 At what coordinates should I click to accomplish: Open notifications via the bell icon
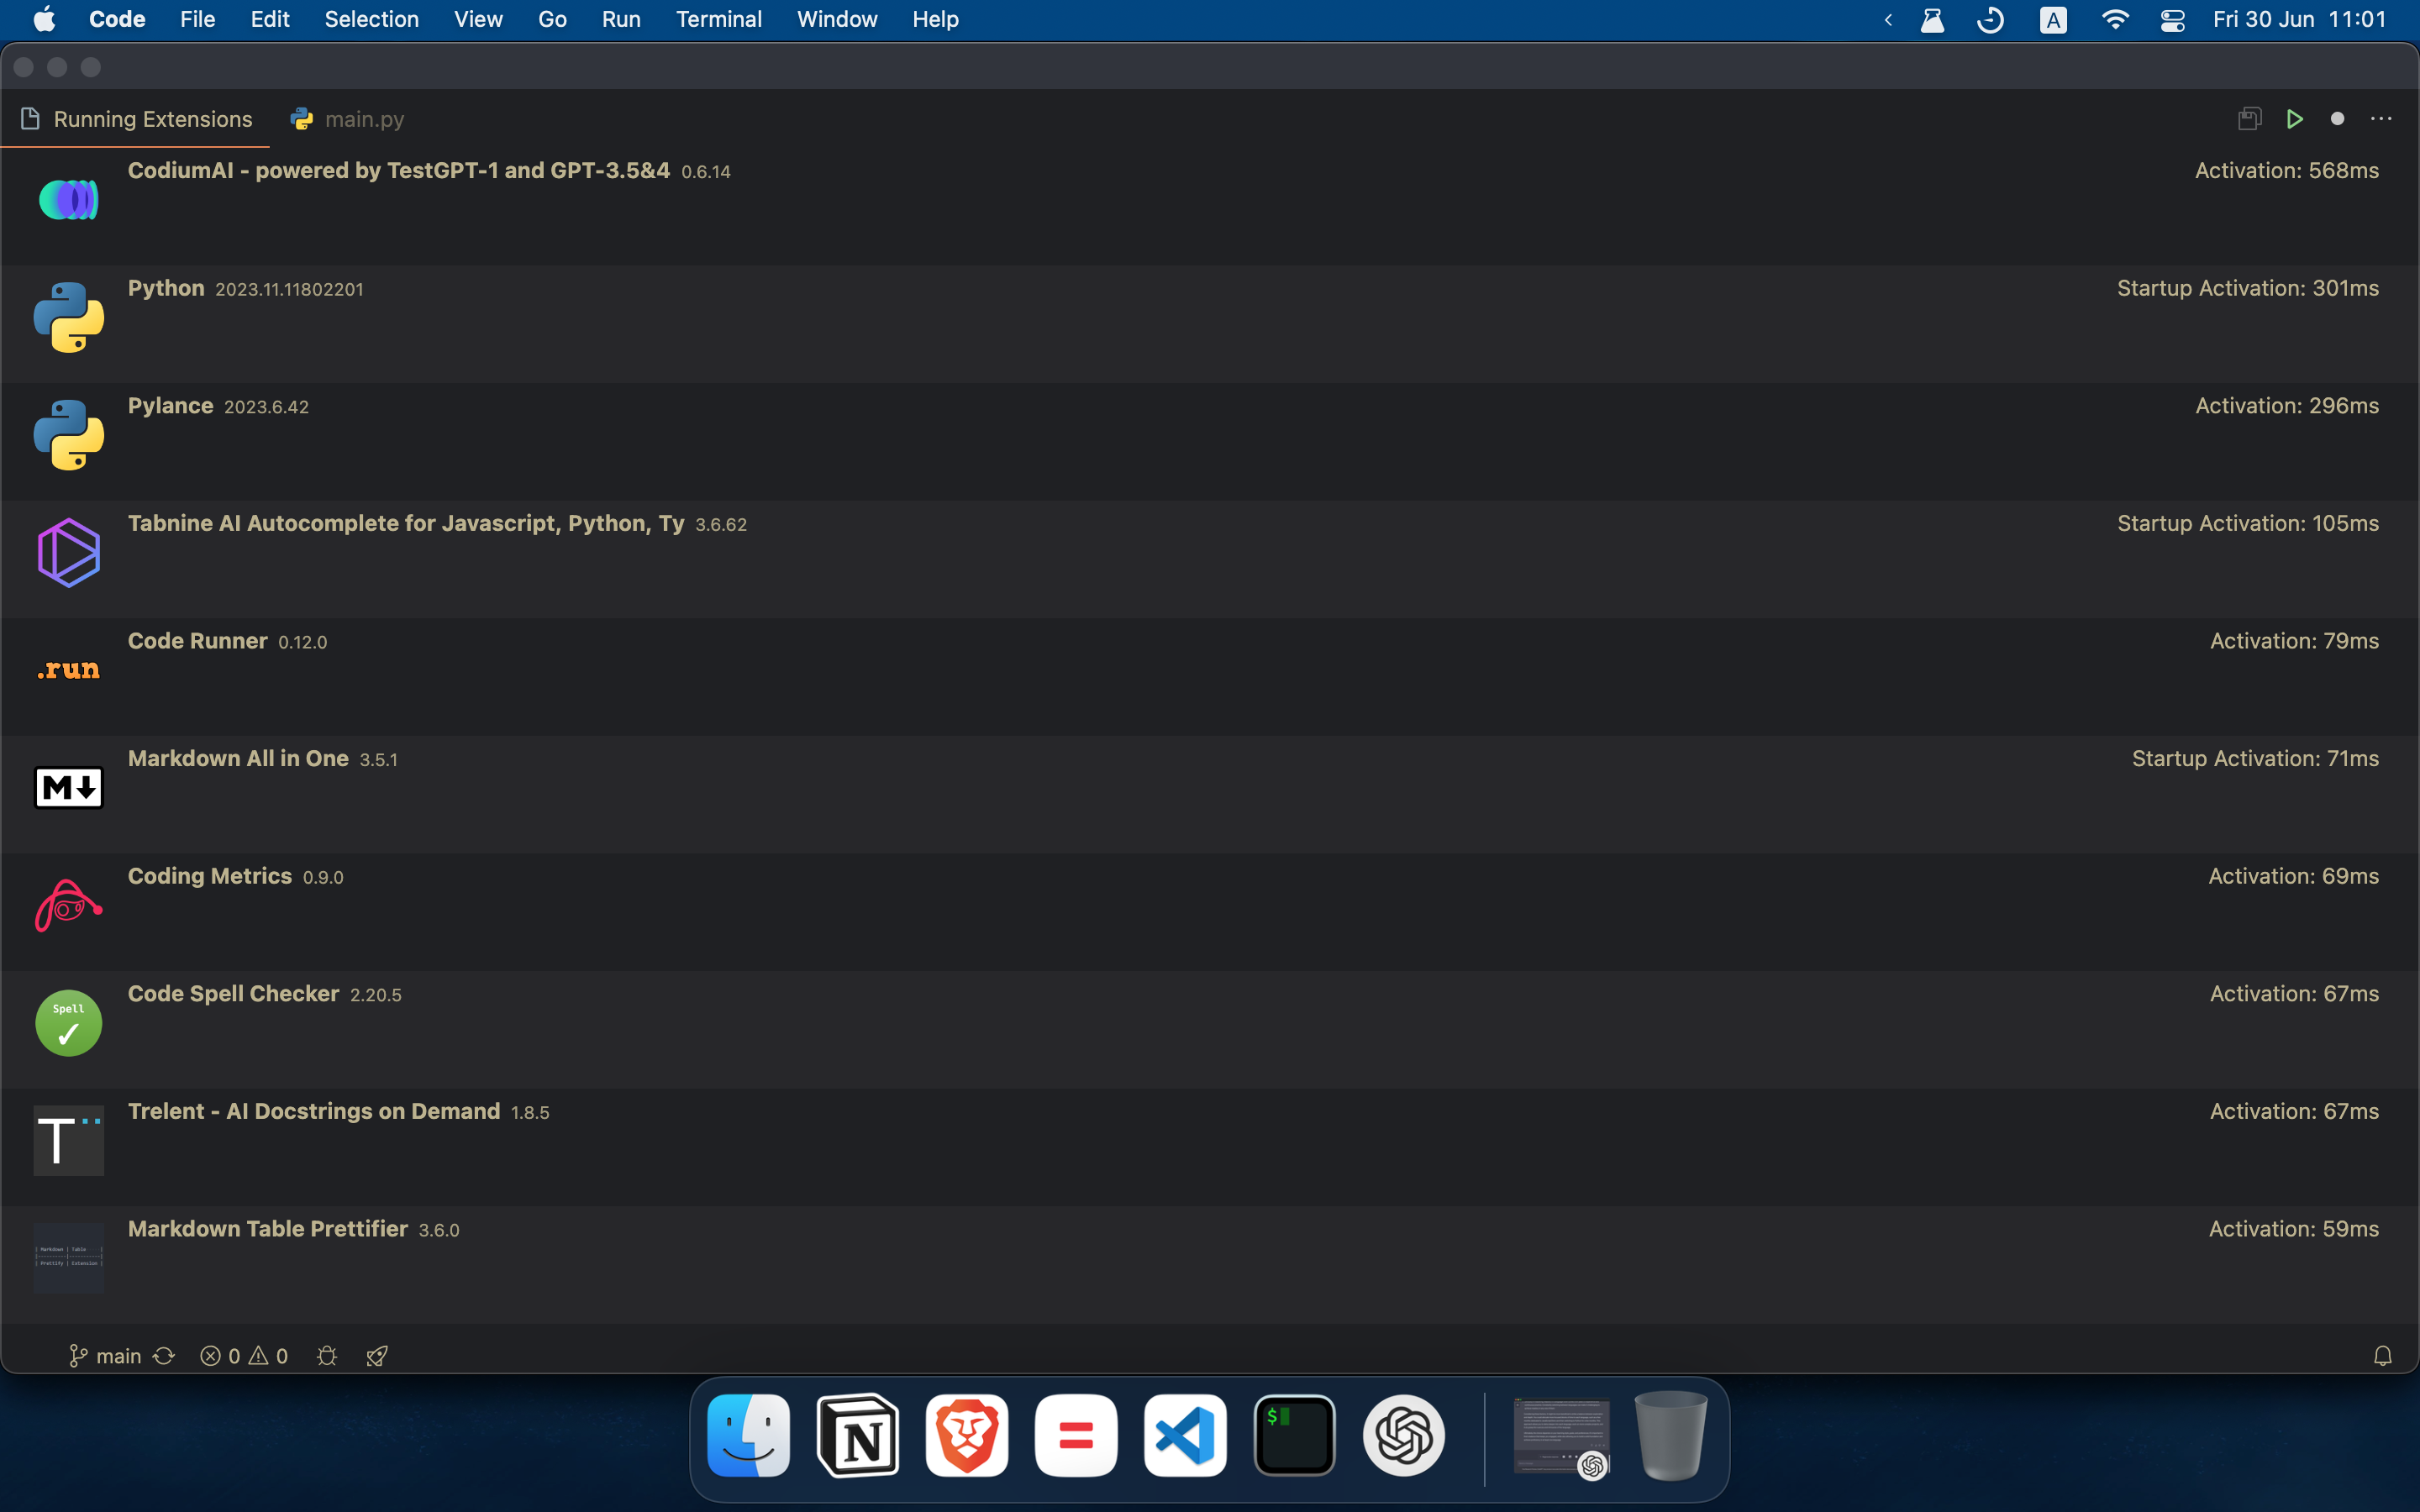tap(2383, 1355)
